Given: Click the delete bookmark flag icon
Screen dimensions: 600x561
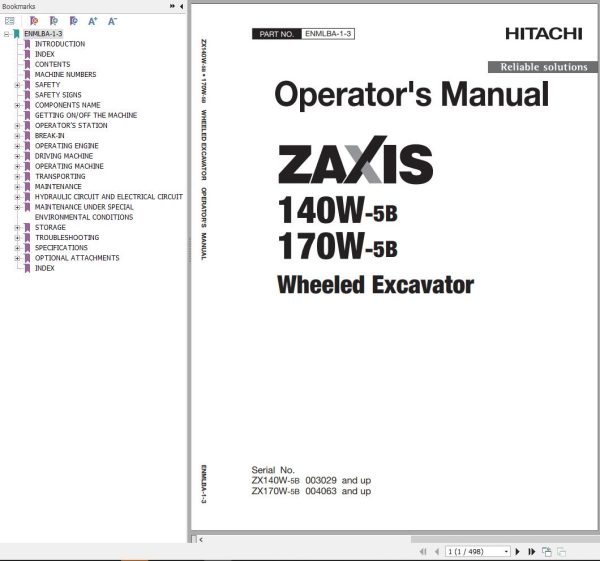Looking at the screenshot, I should coord(34,21).
